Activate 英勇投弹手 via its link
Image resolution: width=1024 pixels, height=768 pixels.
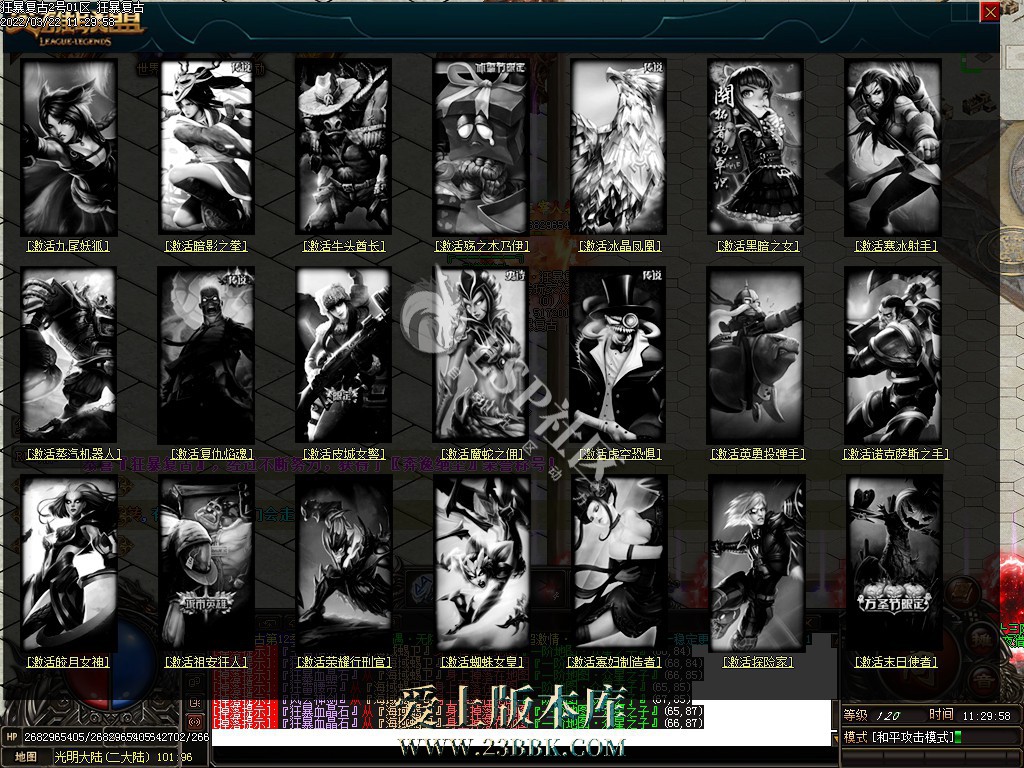(758, 454)
